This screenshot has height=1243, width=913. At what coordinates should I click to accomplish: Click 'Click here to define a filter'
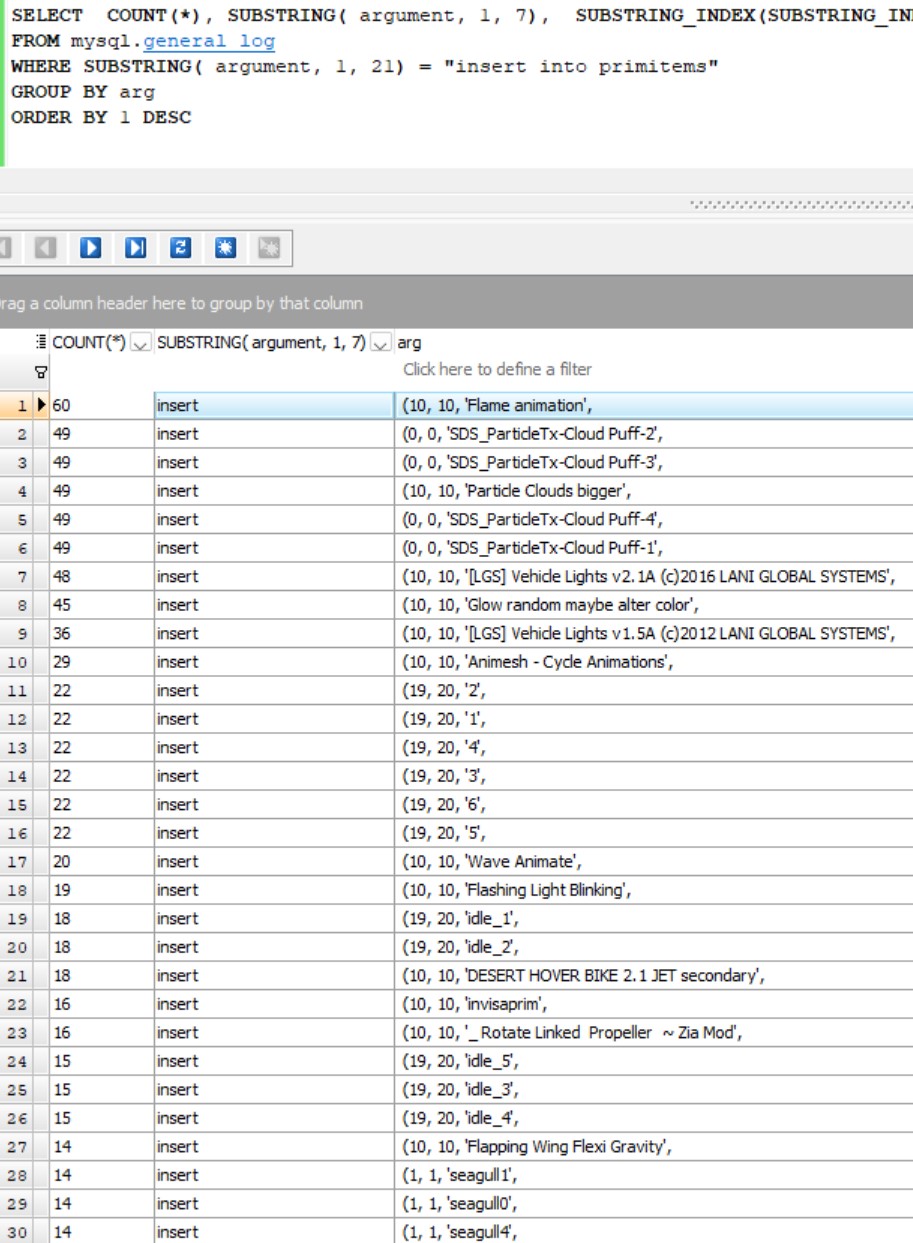tap(497, 370)
